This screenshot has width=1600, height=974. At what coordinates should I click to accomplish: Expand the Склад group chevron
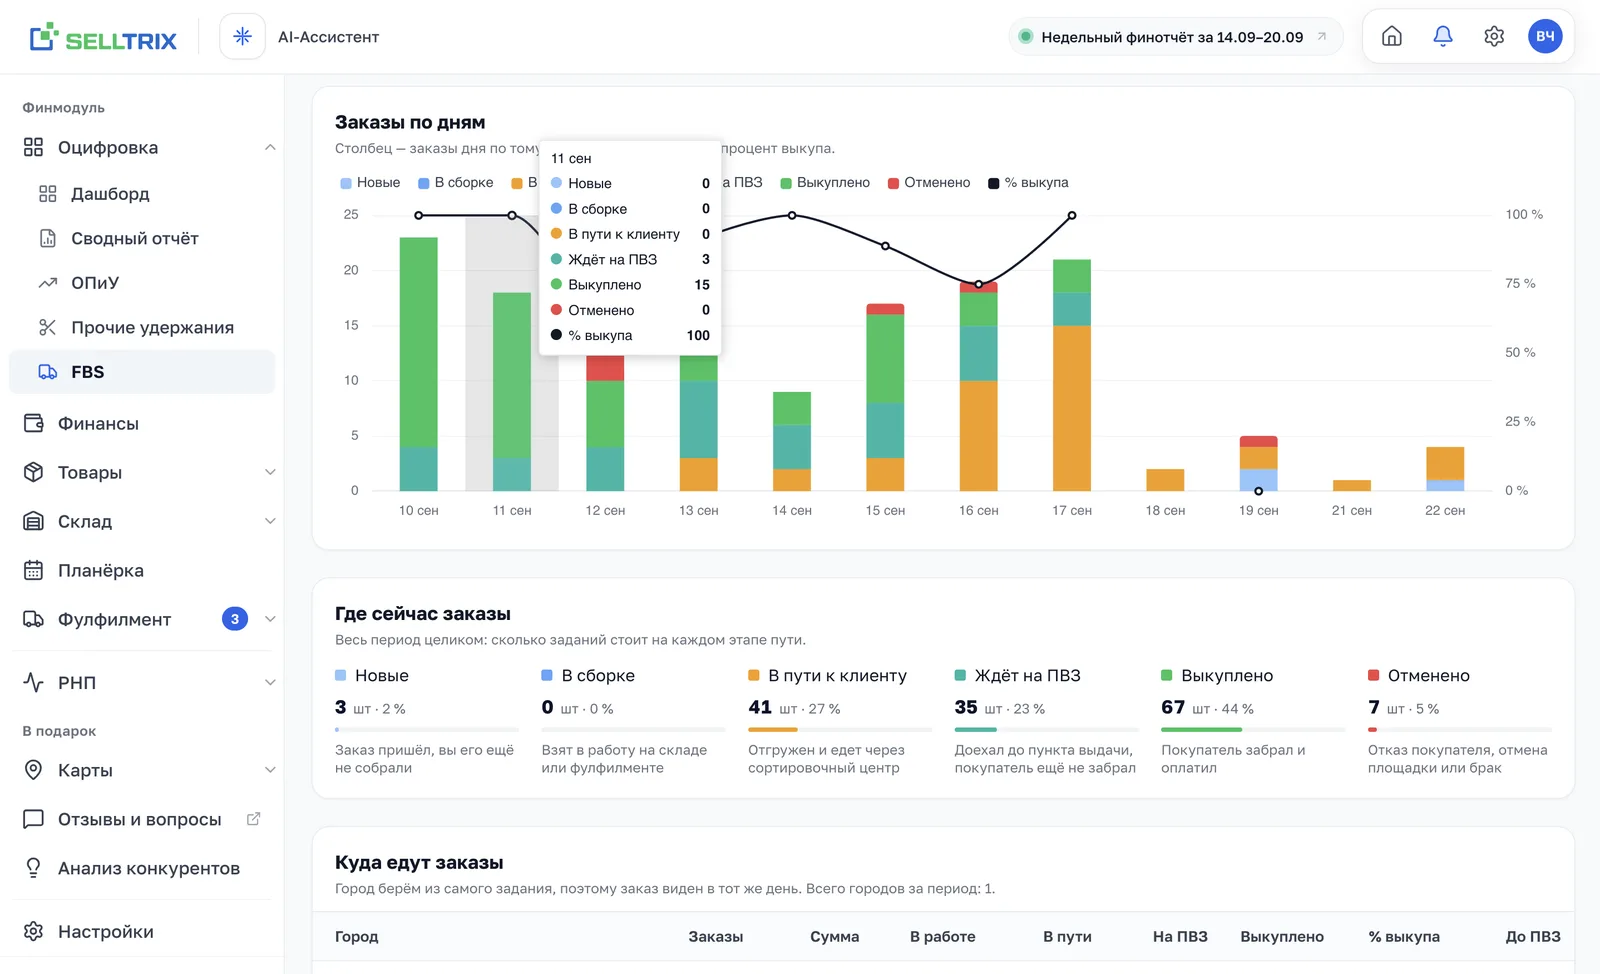coord(270,521)
